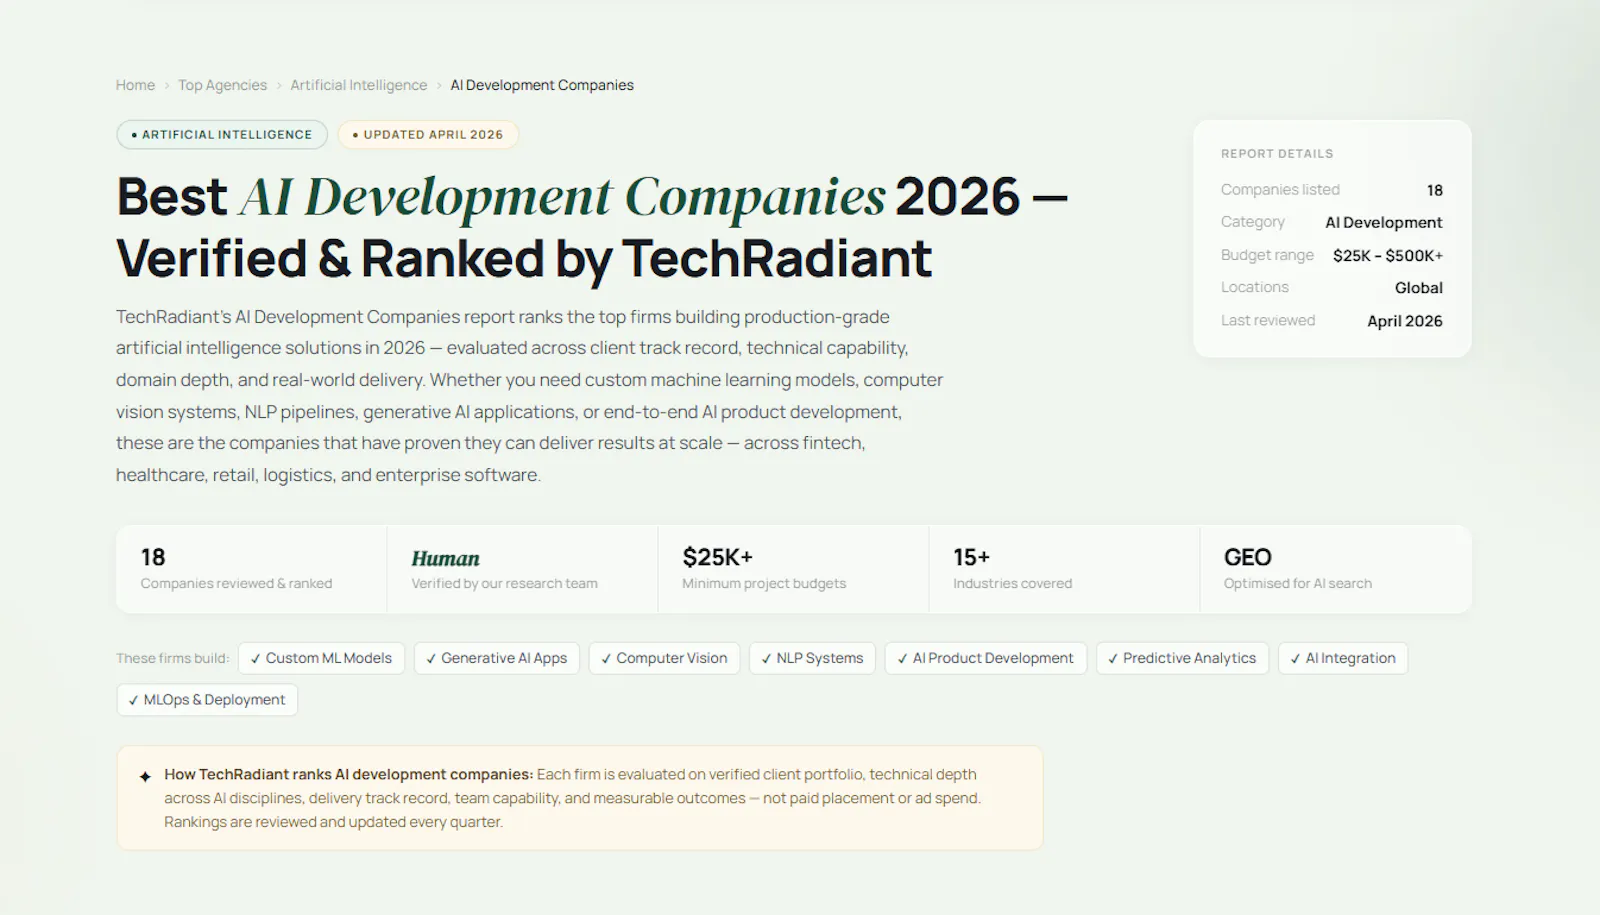Click the 'GEO' optimised stat

point(1248,557)
